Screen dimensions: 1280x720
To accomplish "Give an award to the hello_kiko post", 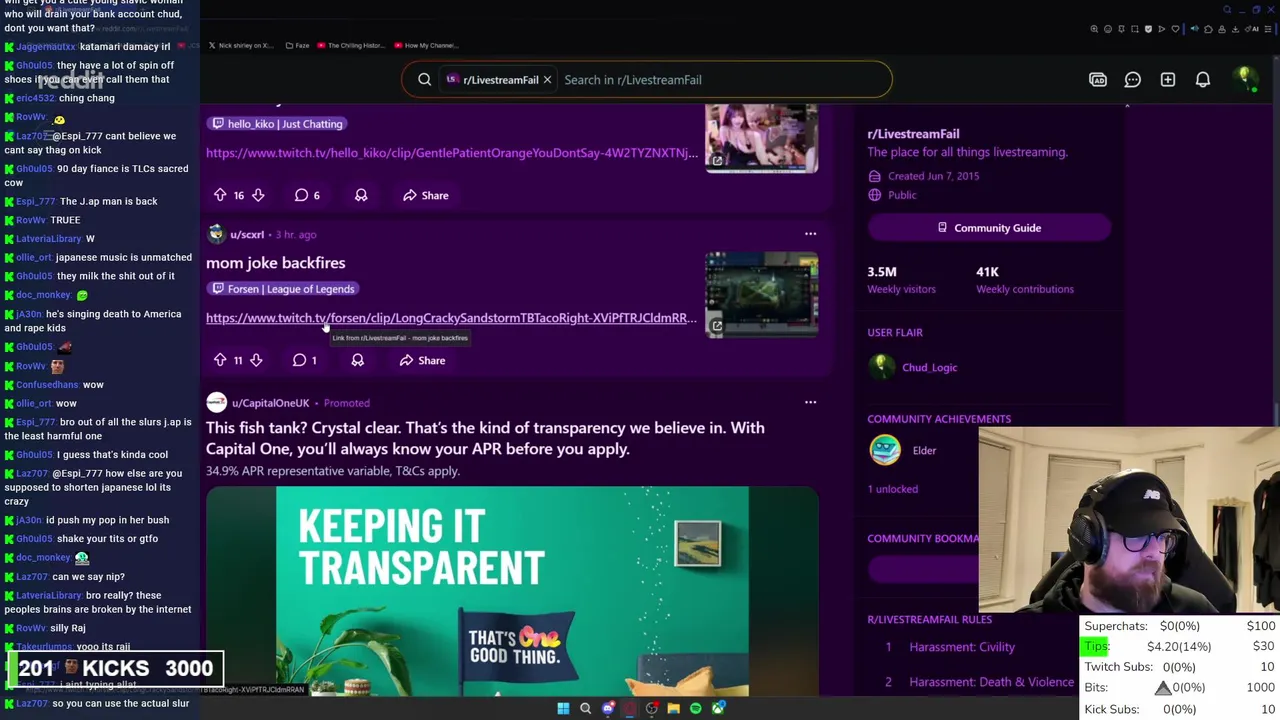I will [x=361, y=195].
